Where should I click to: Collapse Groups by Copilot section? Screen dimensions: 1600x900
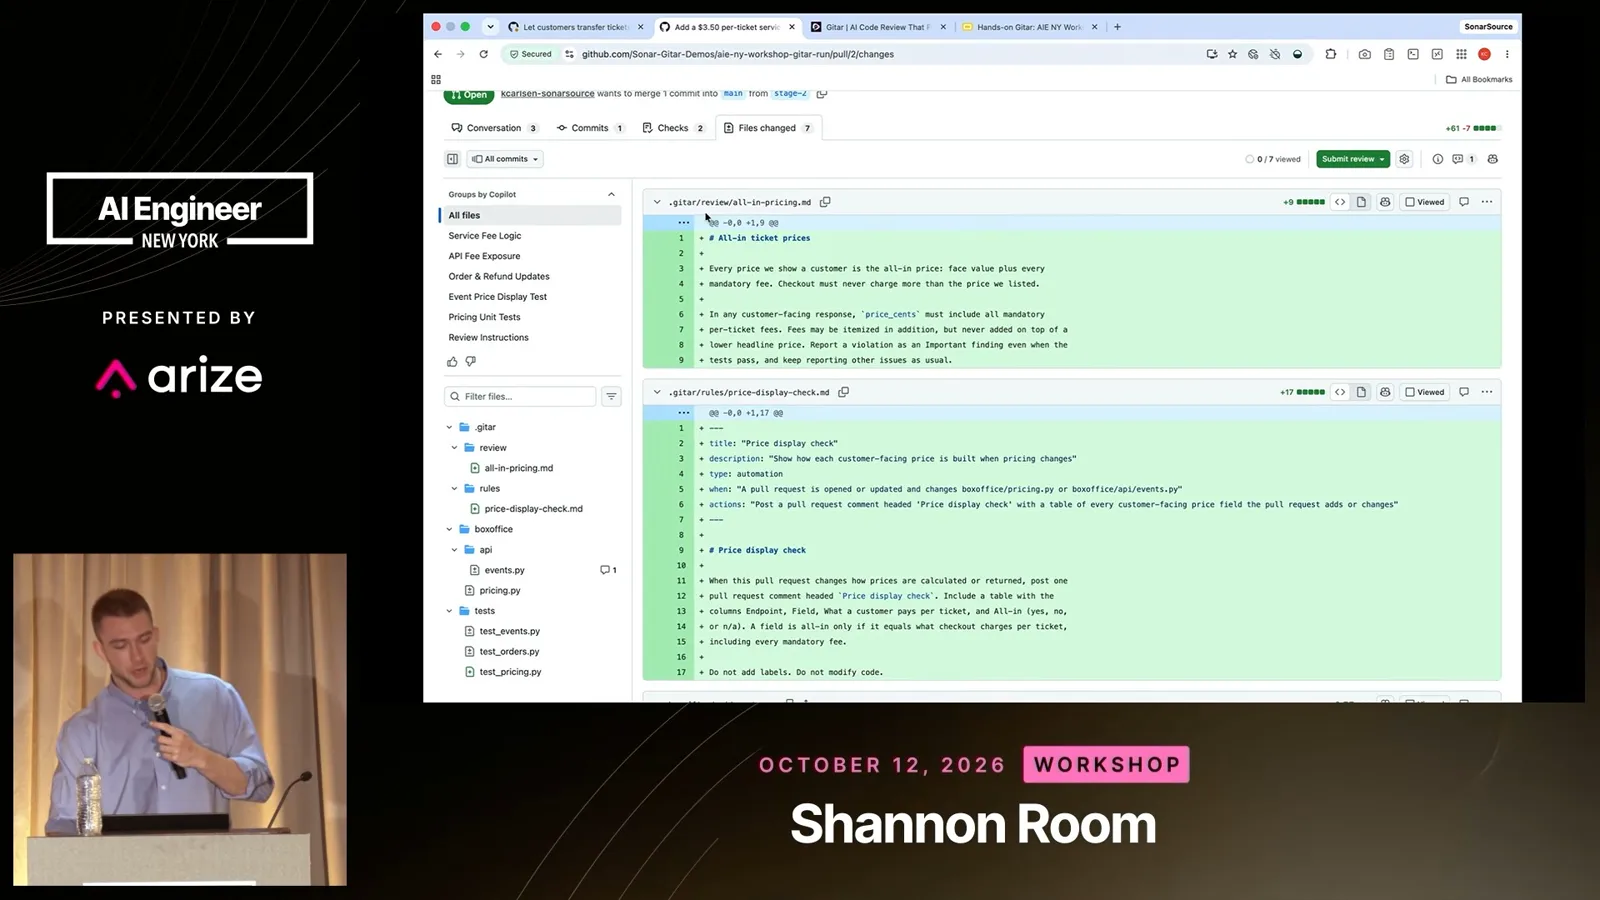point(611,194)
